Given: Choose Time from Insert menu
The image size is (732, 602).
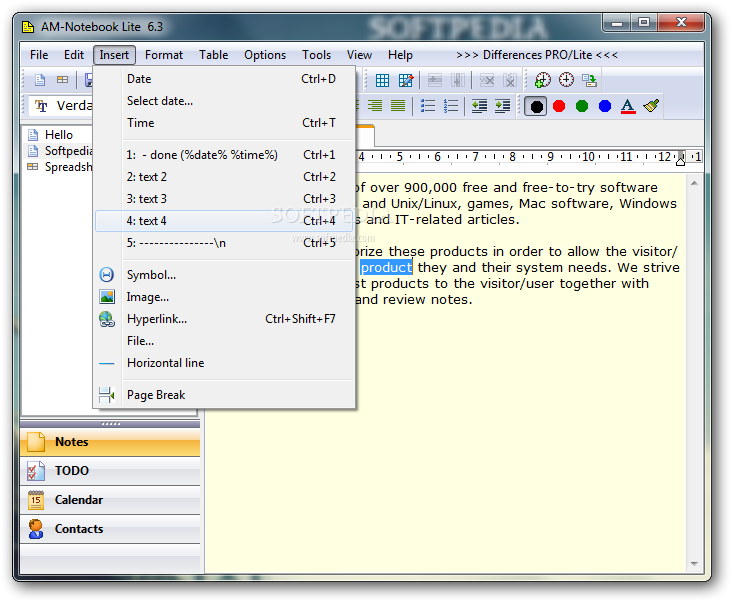Looking at the screenshot, I should [x=224, y=123].
